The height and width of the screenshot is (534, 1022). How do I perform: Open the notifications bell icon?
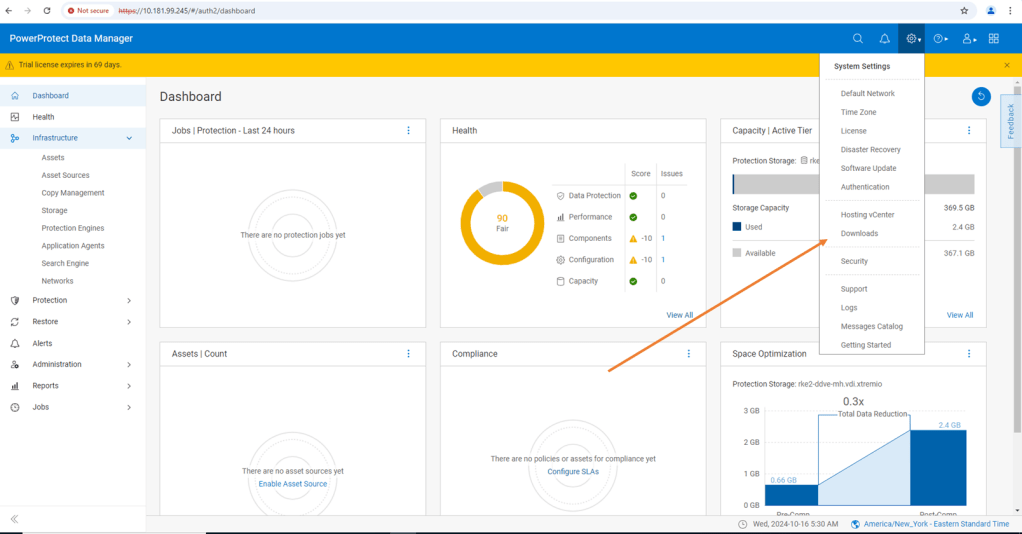[x=884, y=39]
